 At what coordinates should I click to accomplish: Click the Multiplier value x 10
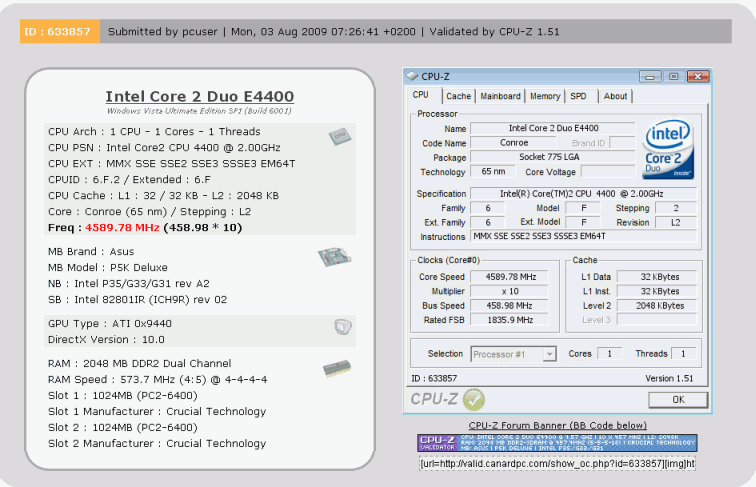coord(510,291)
